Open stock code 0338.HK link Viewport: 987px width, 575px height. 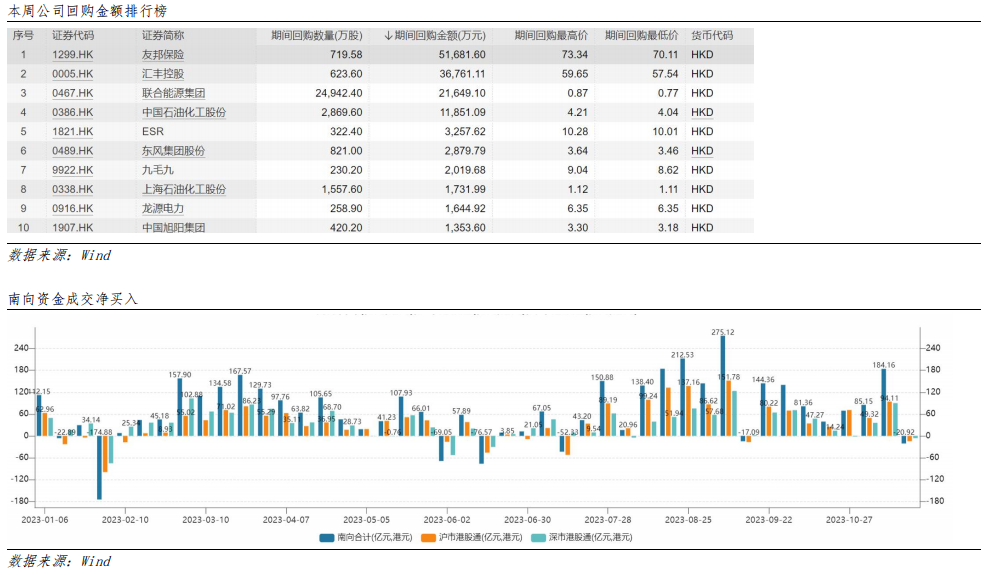[72, 190]
